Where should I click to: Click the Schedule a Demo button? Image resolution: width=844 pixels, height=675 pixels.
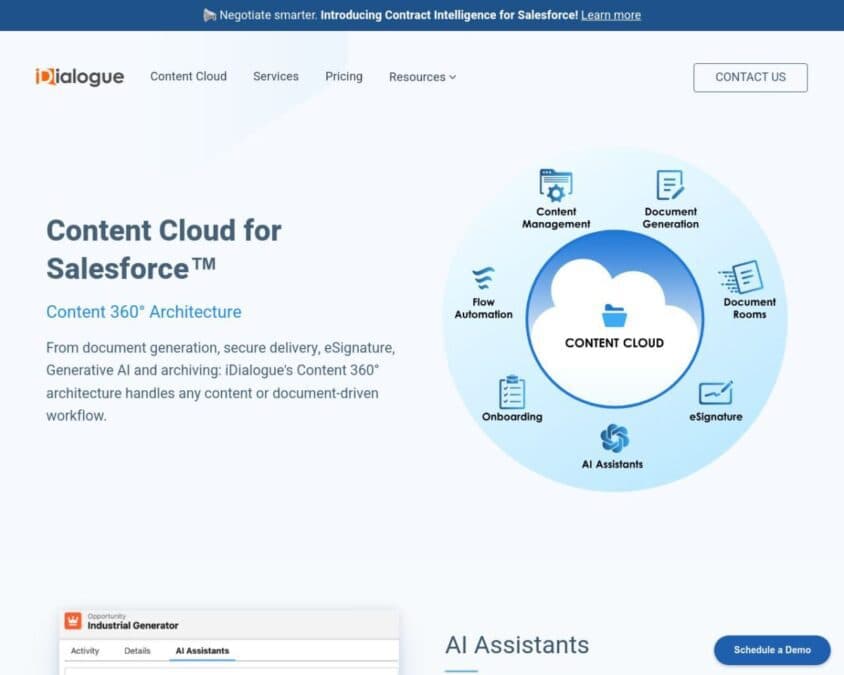pyautogui.click(x=772, y=650)
